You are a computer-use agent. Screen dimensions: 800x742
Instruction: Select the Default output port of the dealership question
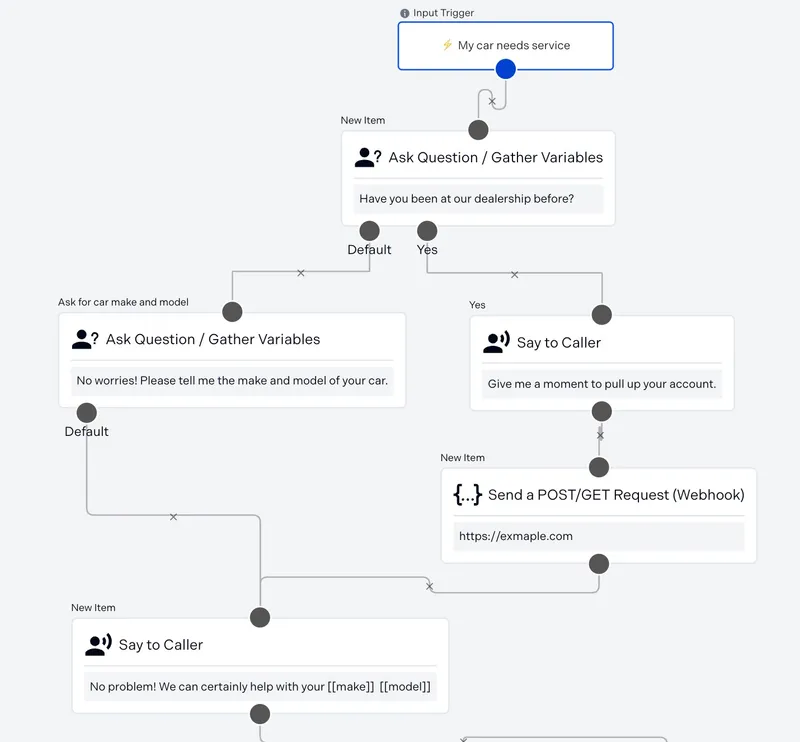tap(369, 231)
